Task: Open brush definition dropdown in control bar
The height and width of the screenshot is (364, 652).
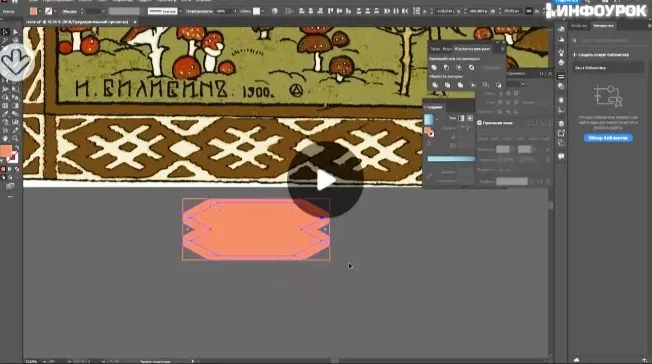Action: tap(180, 11)
